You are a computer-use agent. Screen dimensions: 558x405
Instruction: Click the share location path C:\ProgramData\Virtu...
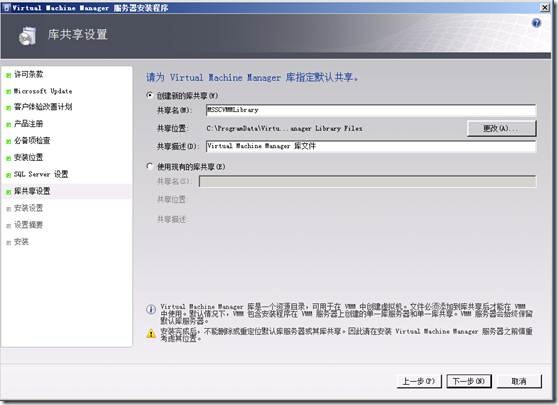[284, 128]
